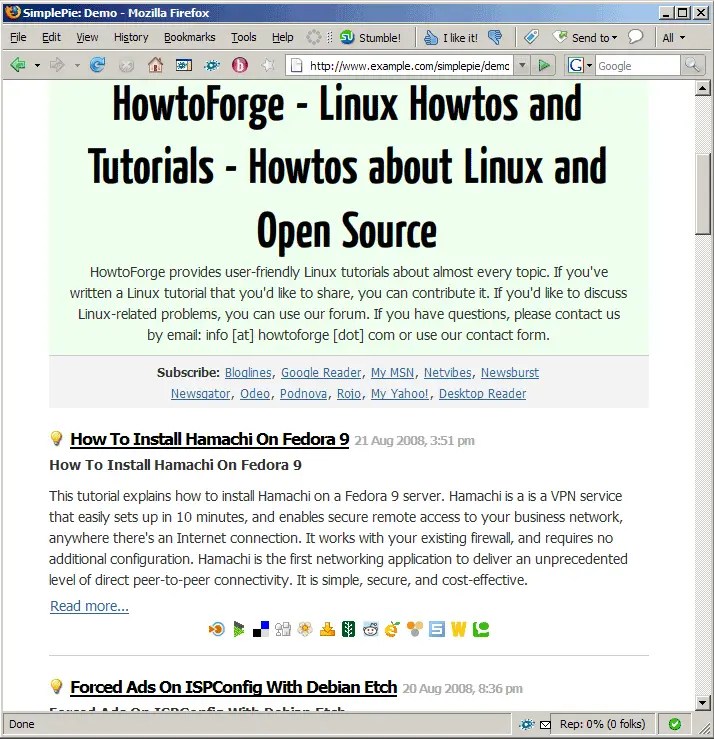
Task: Open the Tools menu
Action: pyautogui.click(x=243, y=37)
